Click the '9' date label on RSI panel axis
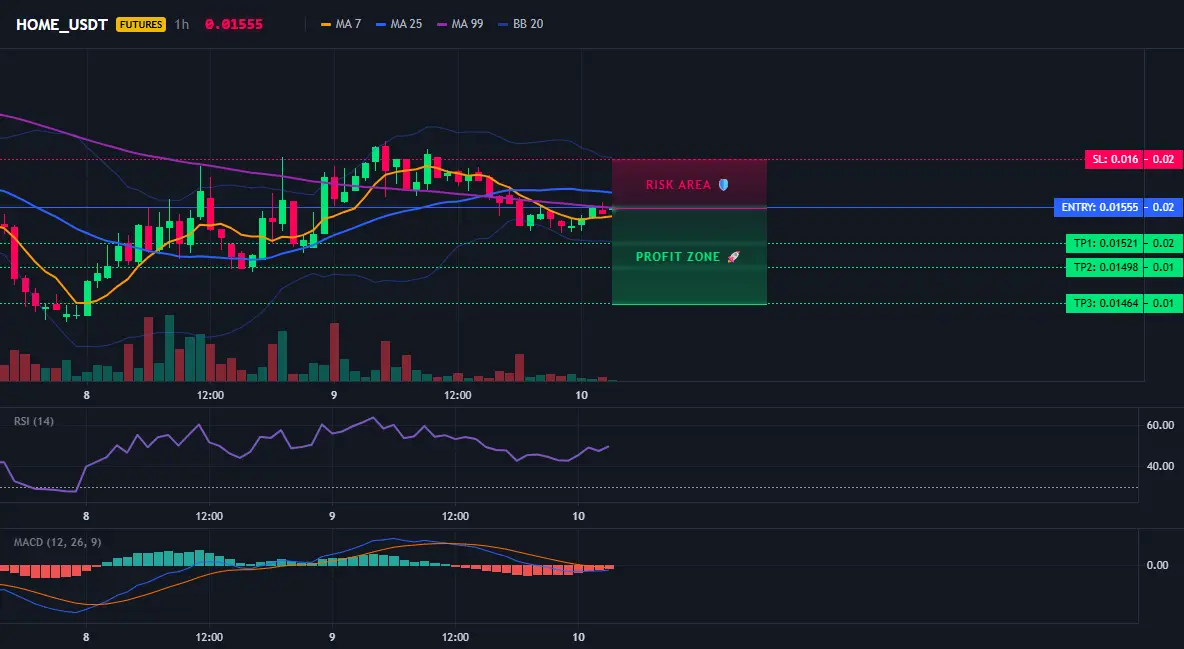Screen dimensions: 1184x649 332,516
